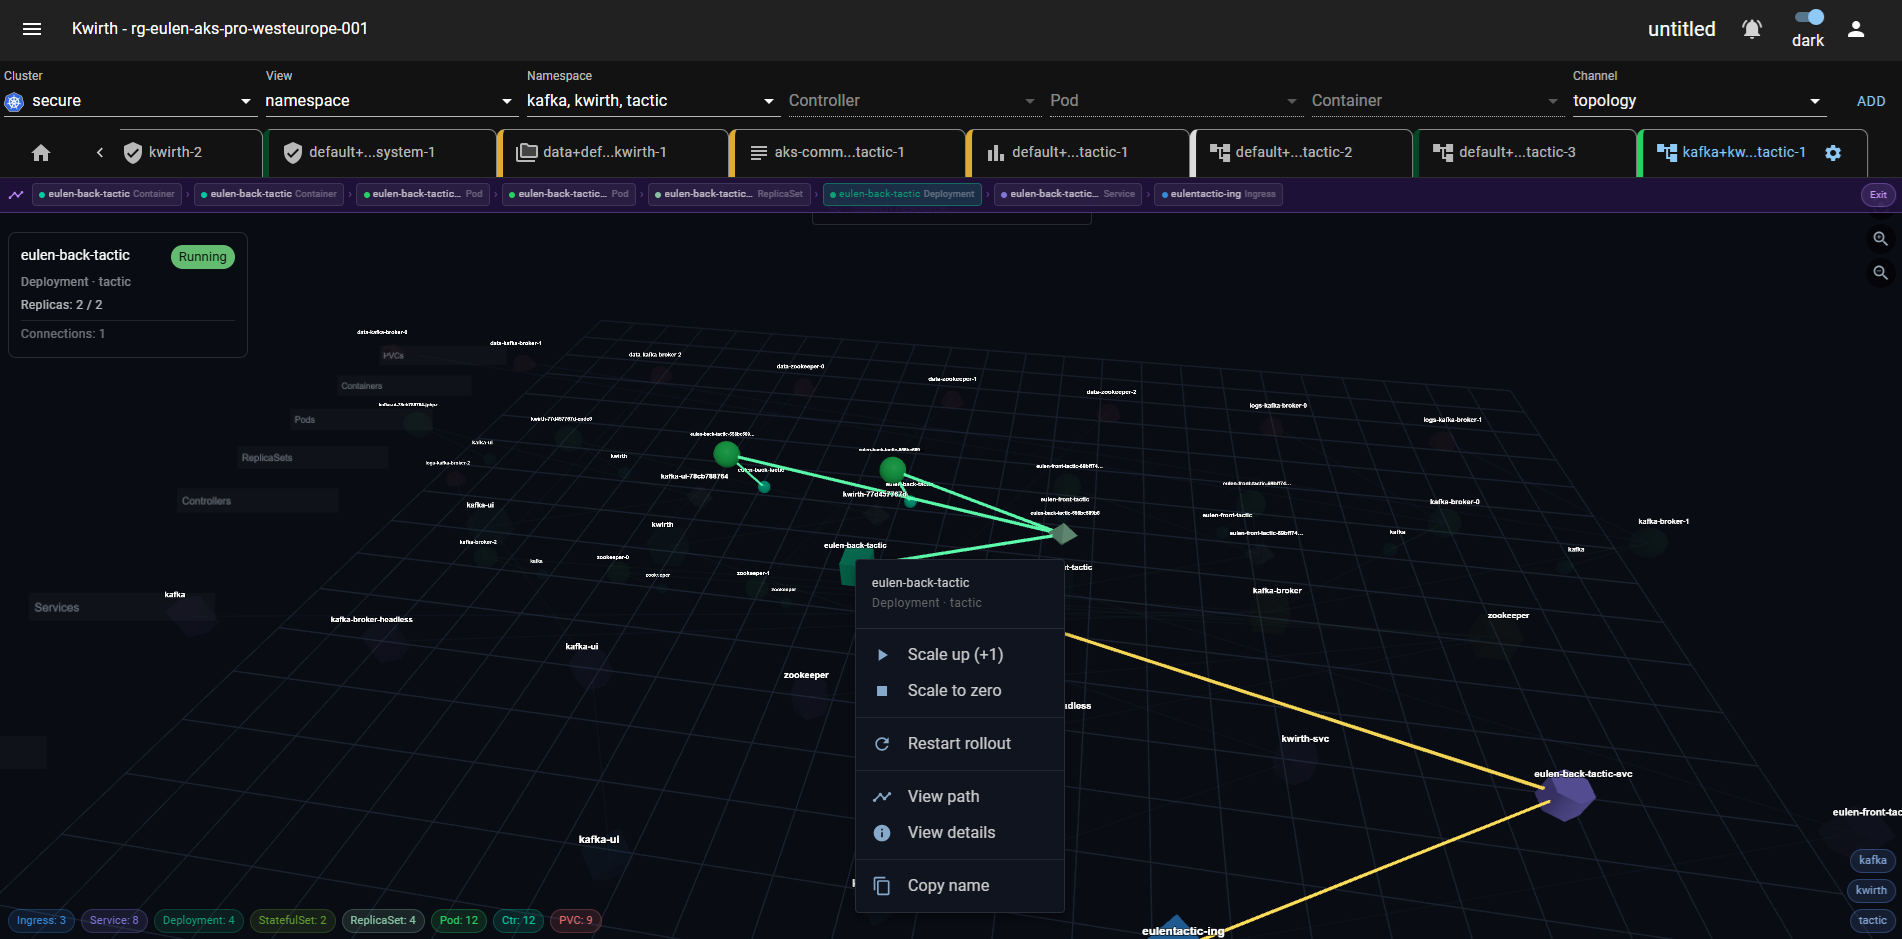The width and height of the screenshot is (1902, 939).
Task: Toggle the StatefulSet: 2 filter chip
Action: pyautogui.click(x=292, y=921)
